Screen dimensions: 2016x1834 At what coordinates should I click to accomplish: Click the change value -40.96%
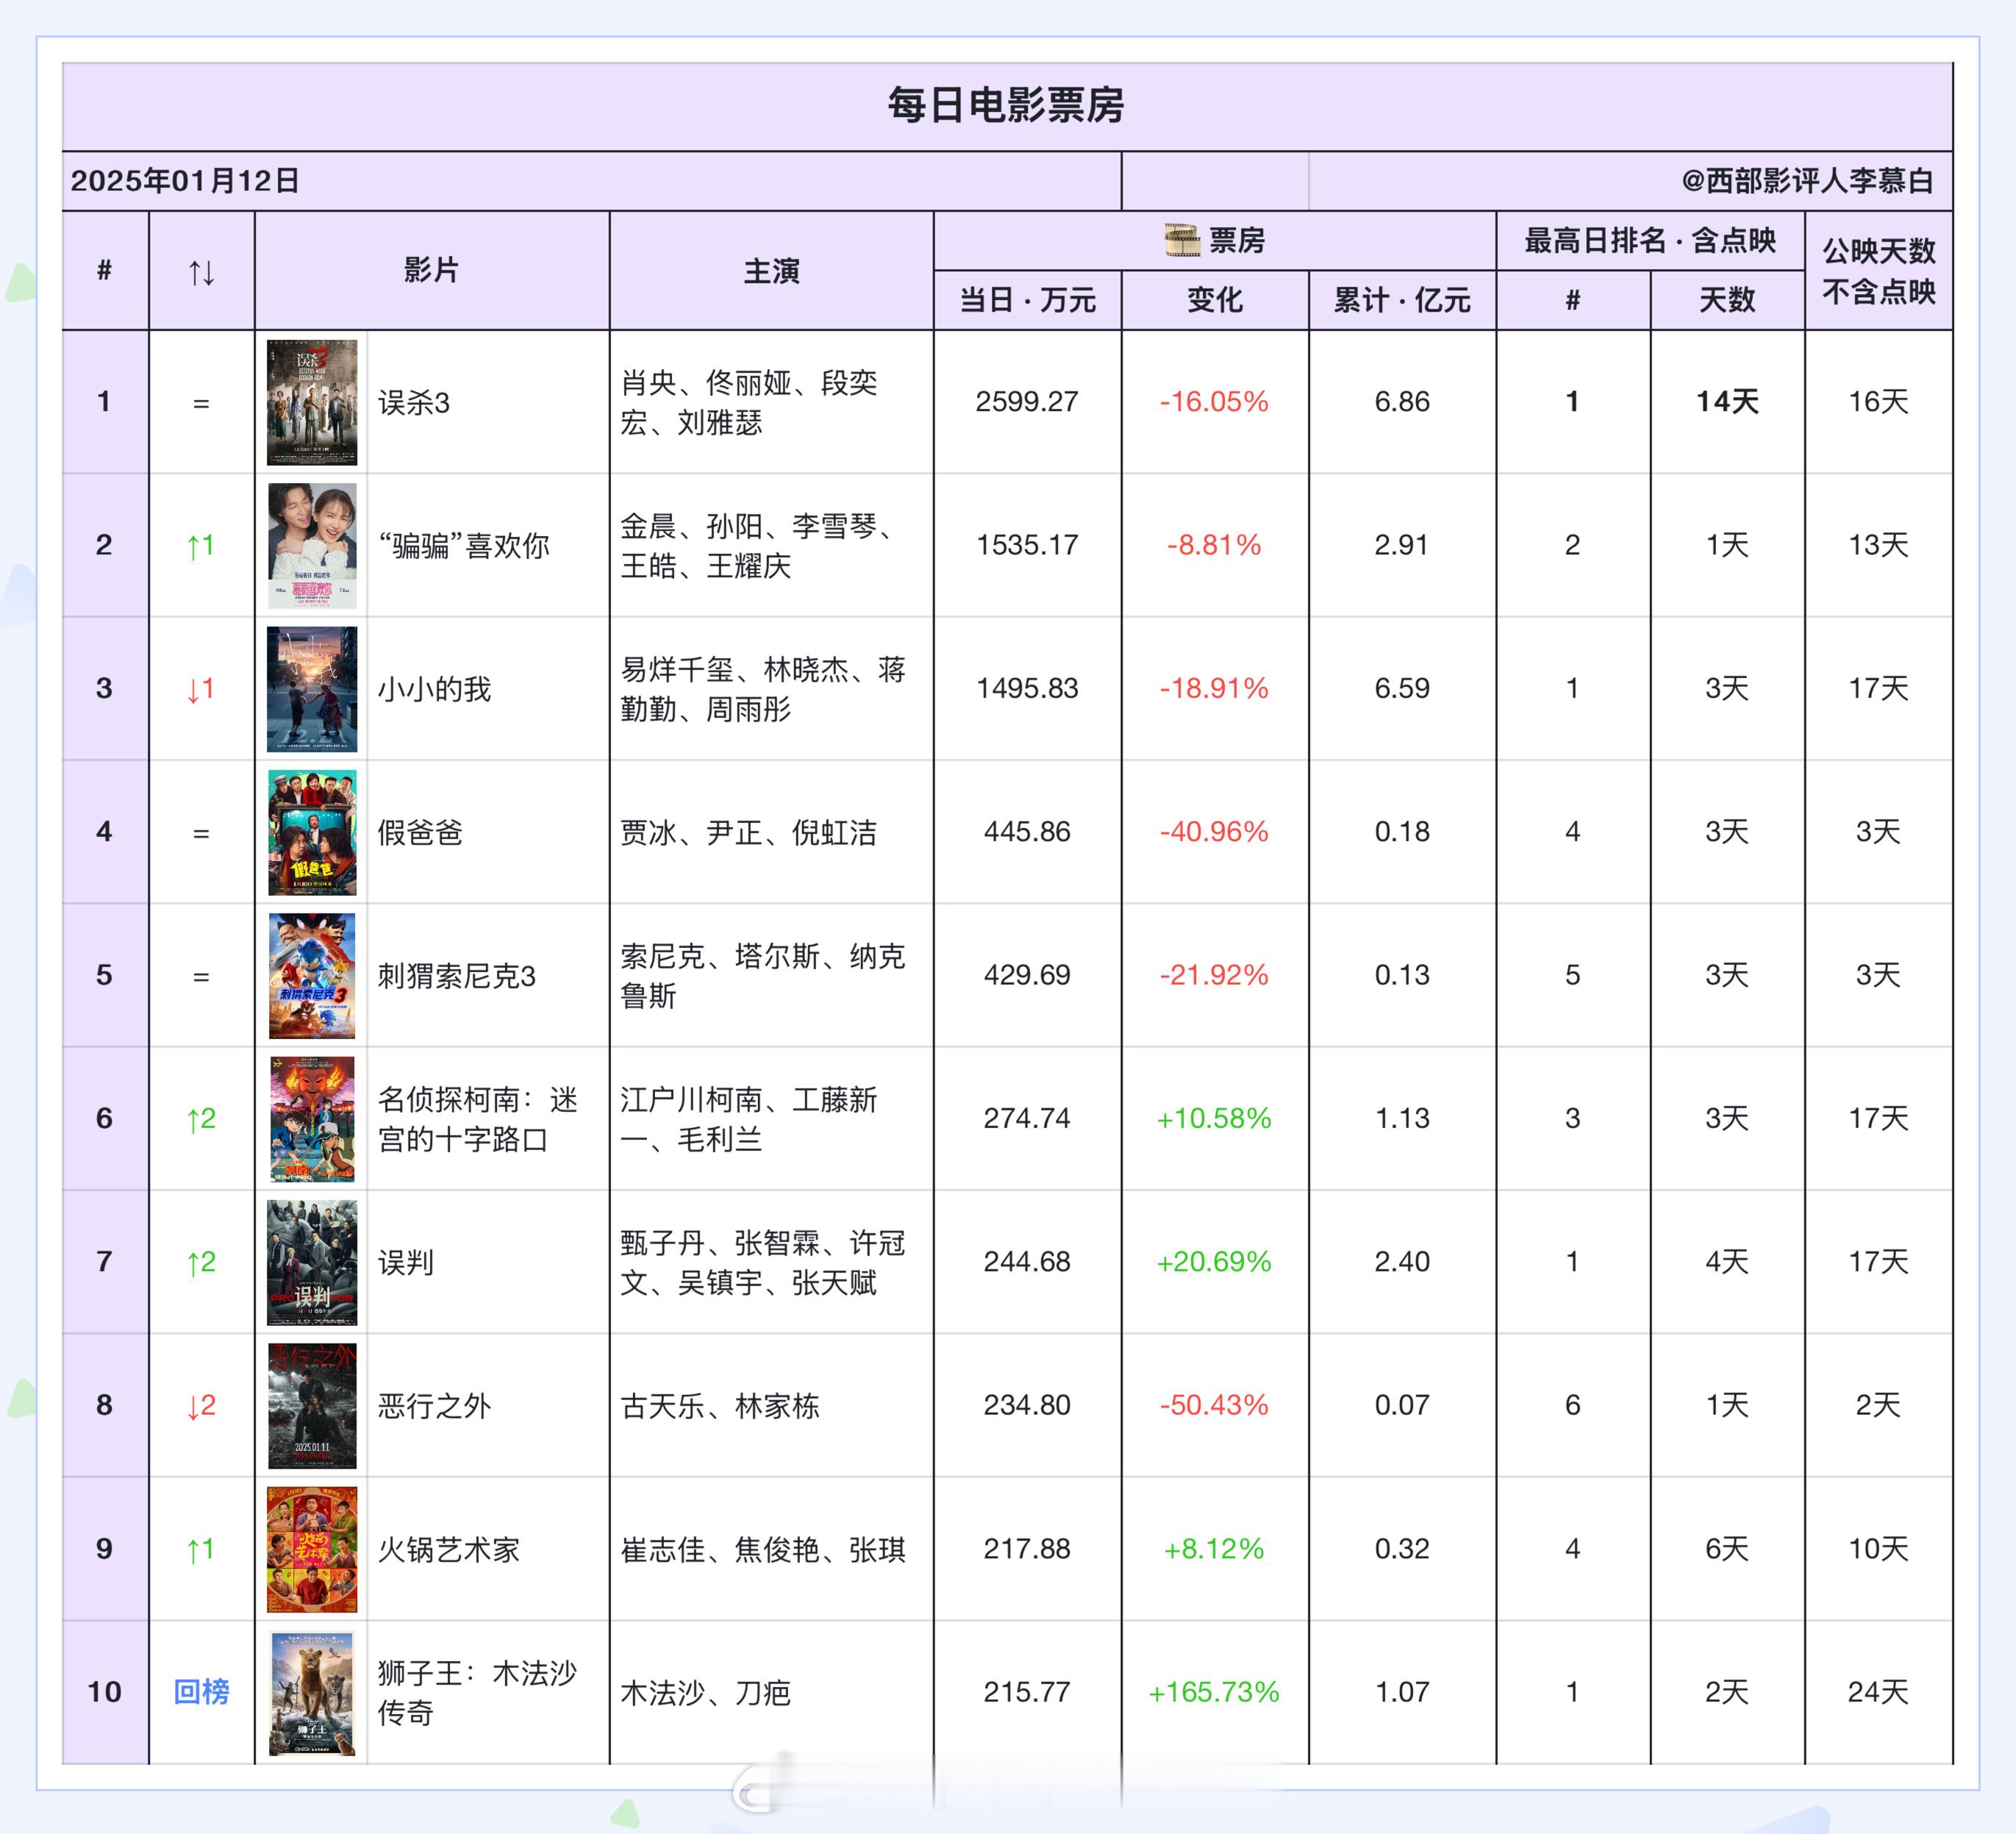click(x=1214, y=832)
